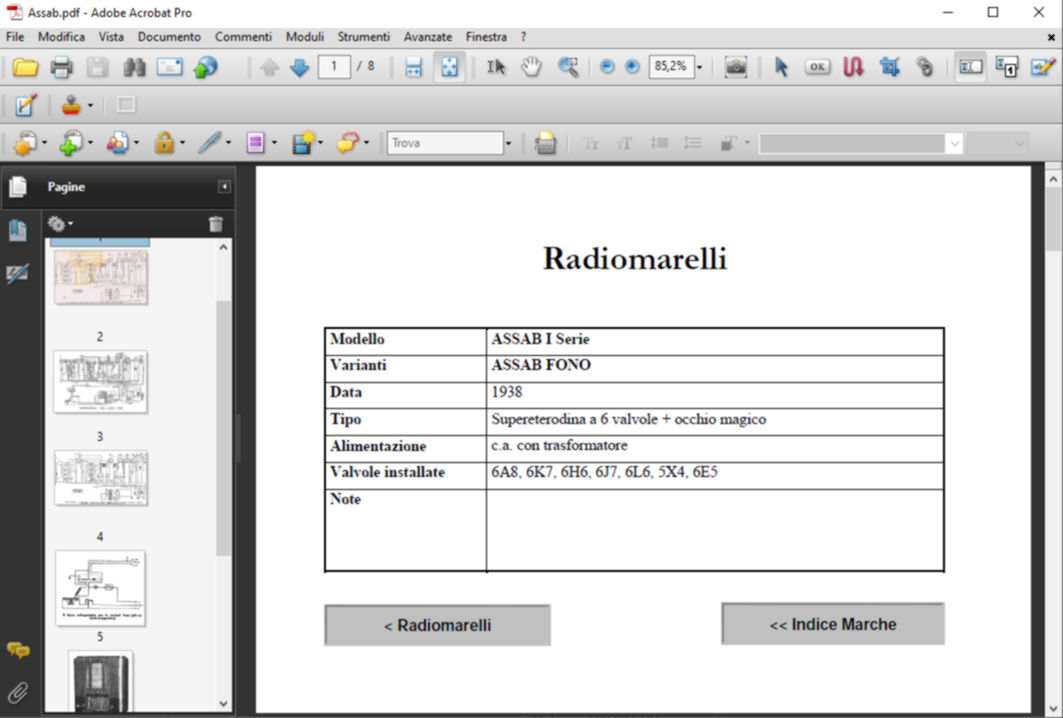
Task: Open the Stamp tool dropdown arrow
Action: (x=90, y=106)
